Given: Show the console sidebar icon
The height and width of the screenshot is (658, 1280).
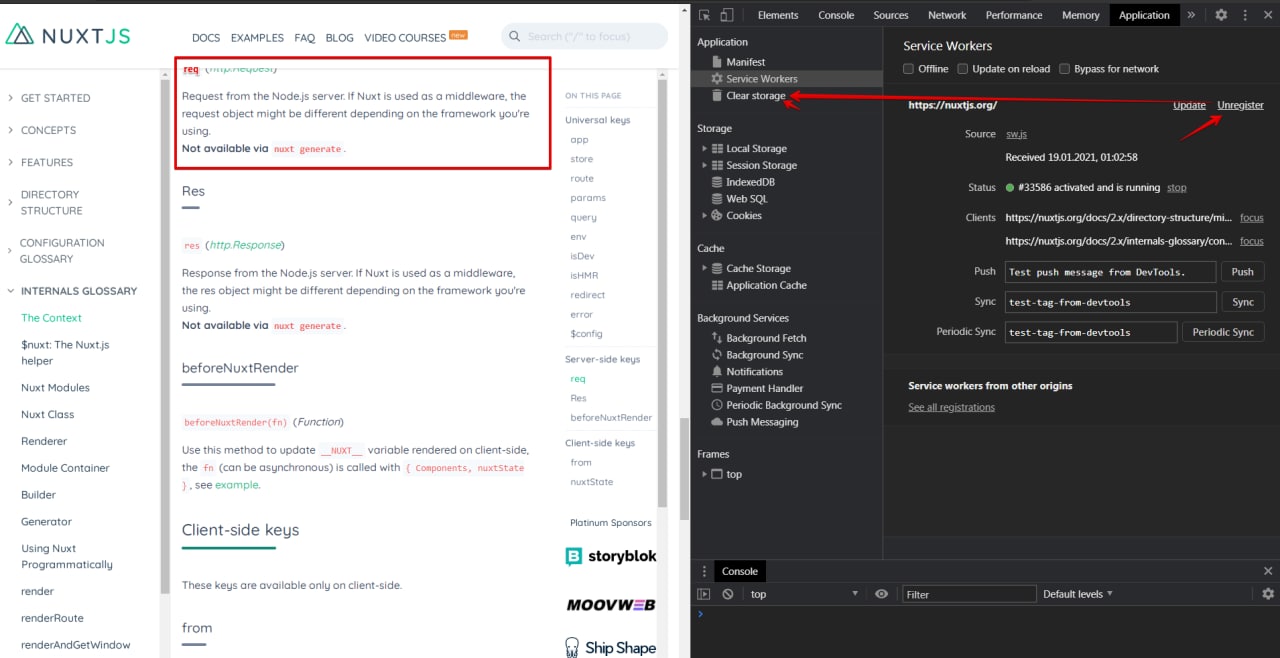Looking at the screenshot, I should (704, 594).
